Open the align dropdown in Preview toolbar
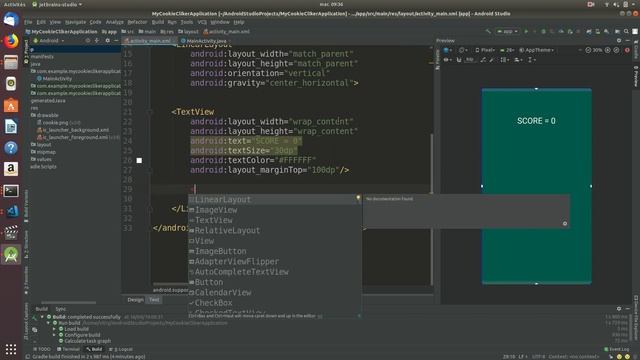 coord(518,60)
